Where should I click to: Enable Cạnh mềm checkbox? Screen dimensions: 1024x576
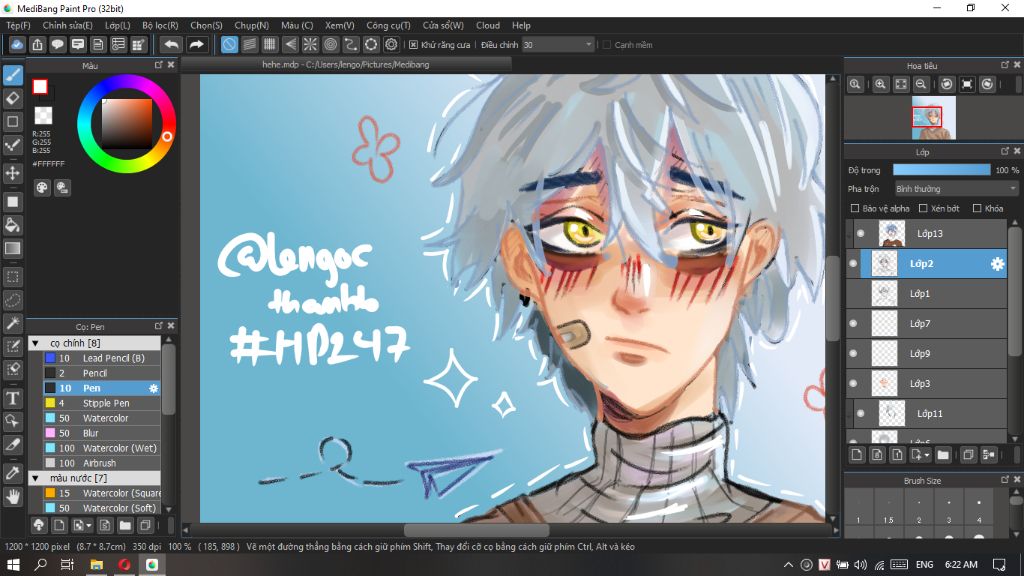pos(607,45)
